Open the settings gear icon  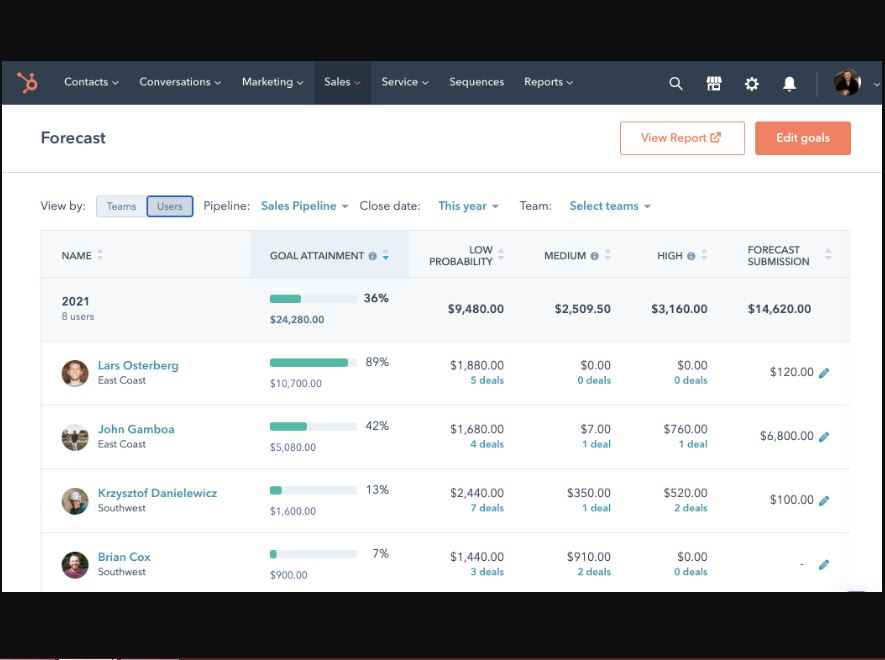tap(751, 83)
